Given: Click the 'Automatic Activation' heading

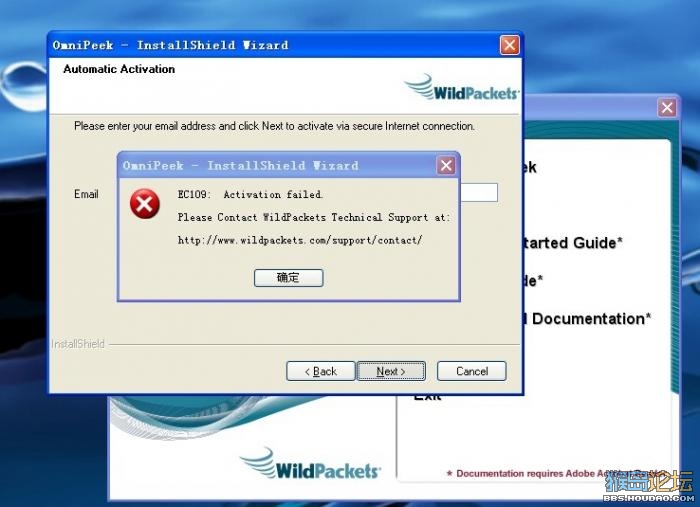Looking at the screenshot, I should coord(119,69).
